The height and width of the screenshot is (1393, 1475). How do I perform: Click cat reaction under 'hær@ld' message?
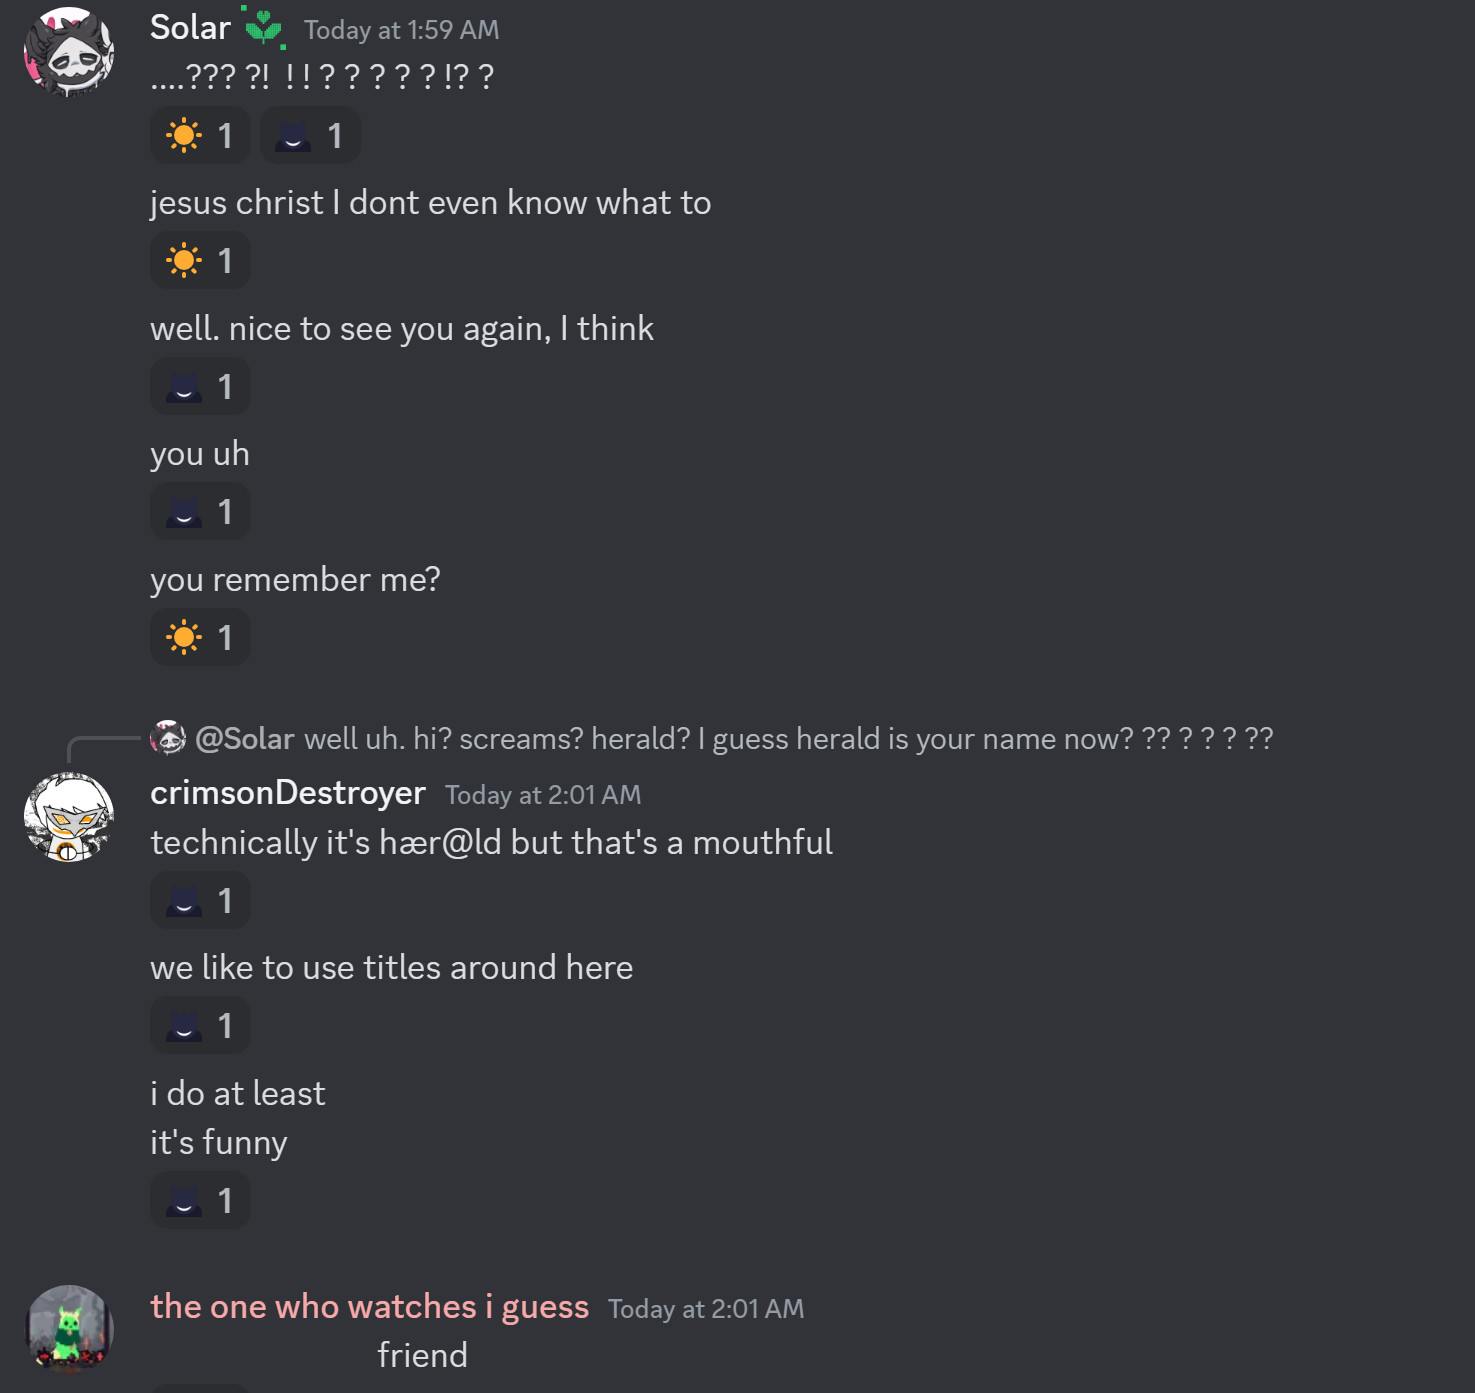(x=200, y=900)
